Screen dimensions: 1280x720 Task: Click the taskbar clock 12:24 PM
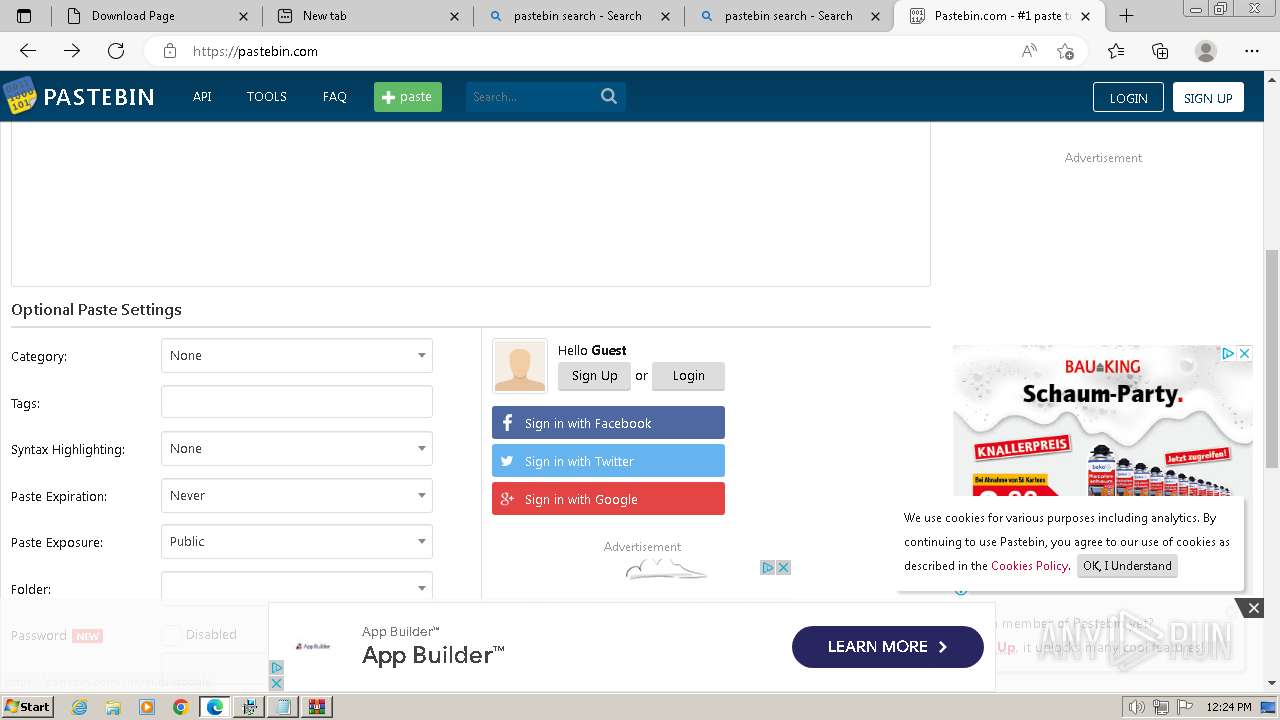click(1229, 707)
